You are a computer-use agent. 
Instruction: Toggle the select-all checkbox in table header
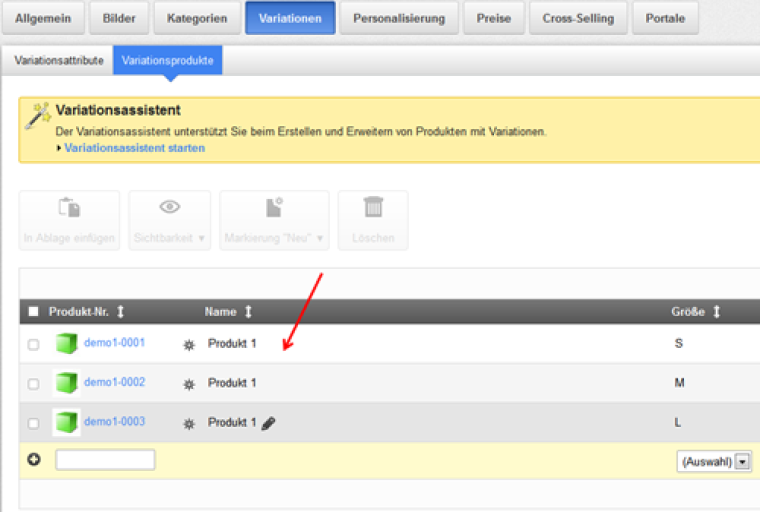click(33, 312)
